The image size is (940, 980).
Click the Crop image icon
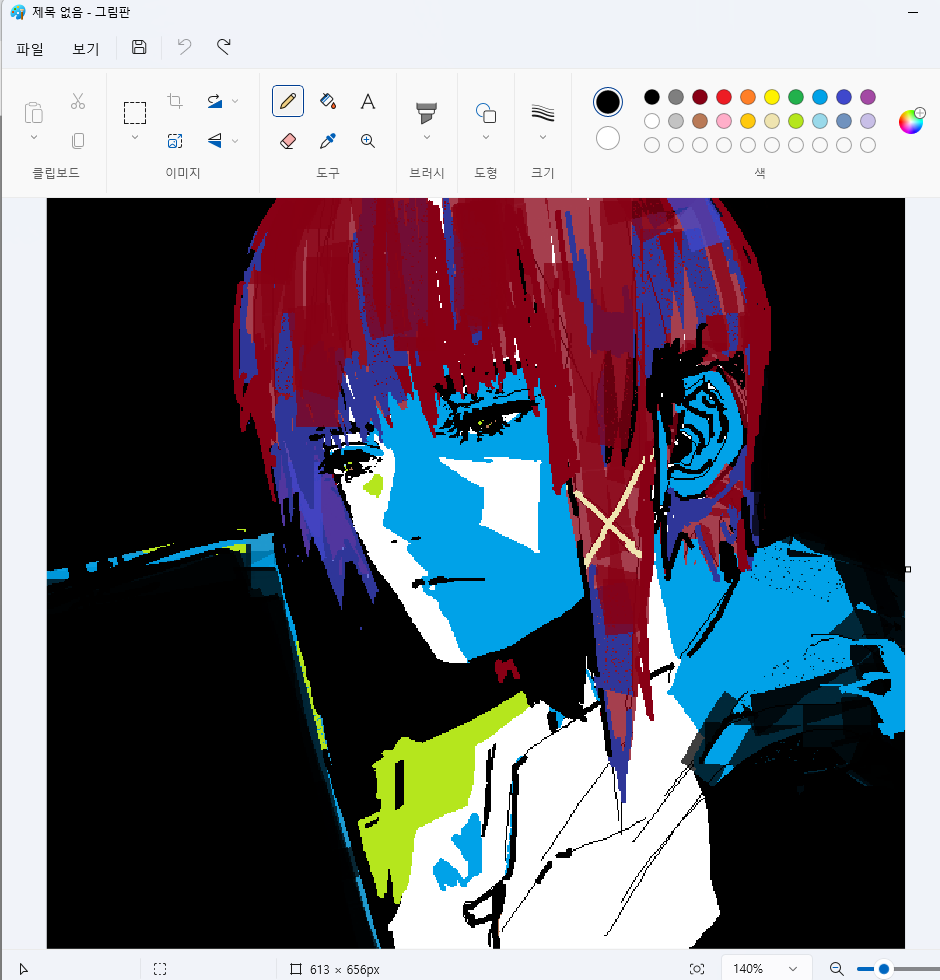click(x=175, y=101)
